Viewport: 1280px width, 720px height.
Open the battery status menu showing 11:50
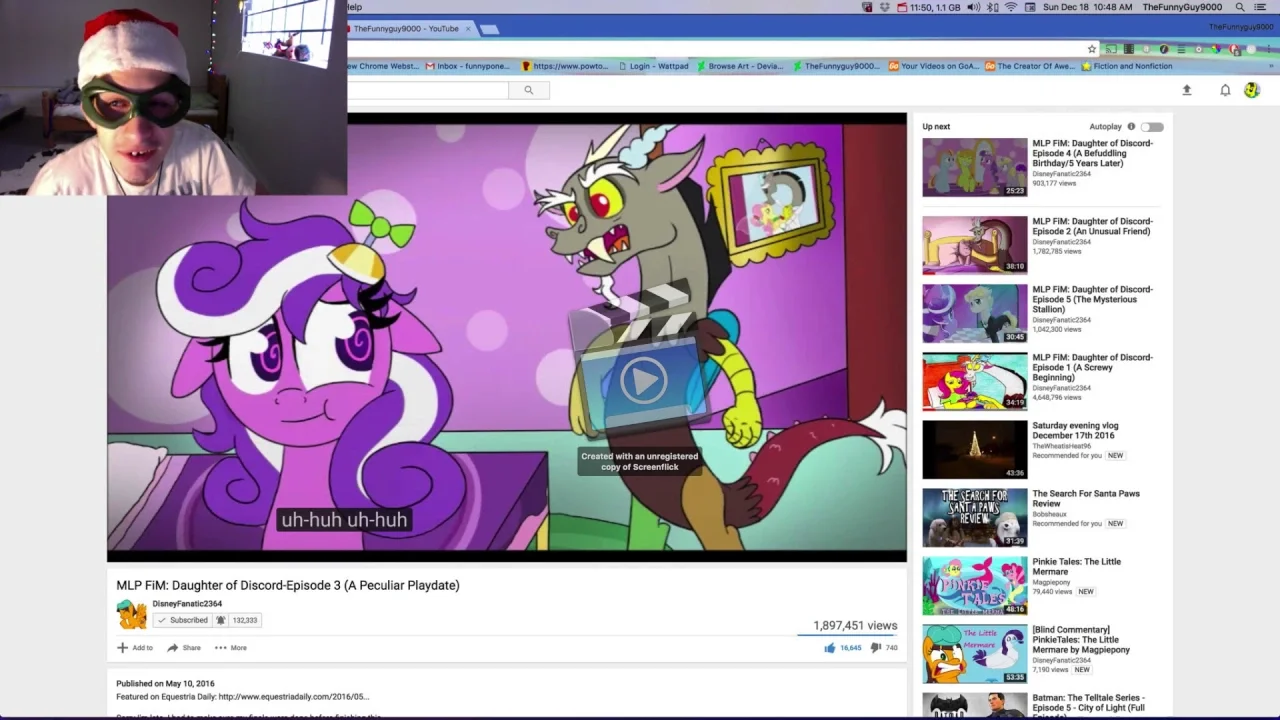tap(929, 7)
